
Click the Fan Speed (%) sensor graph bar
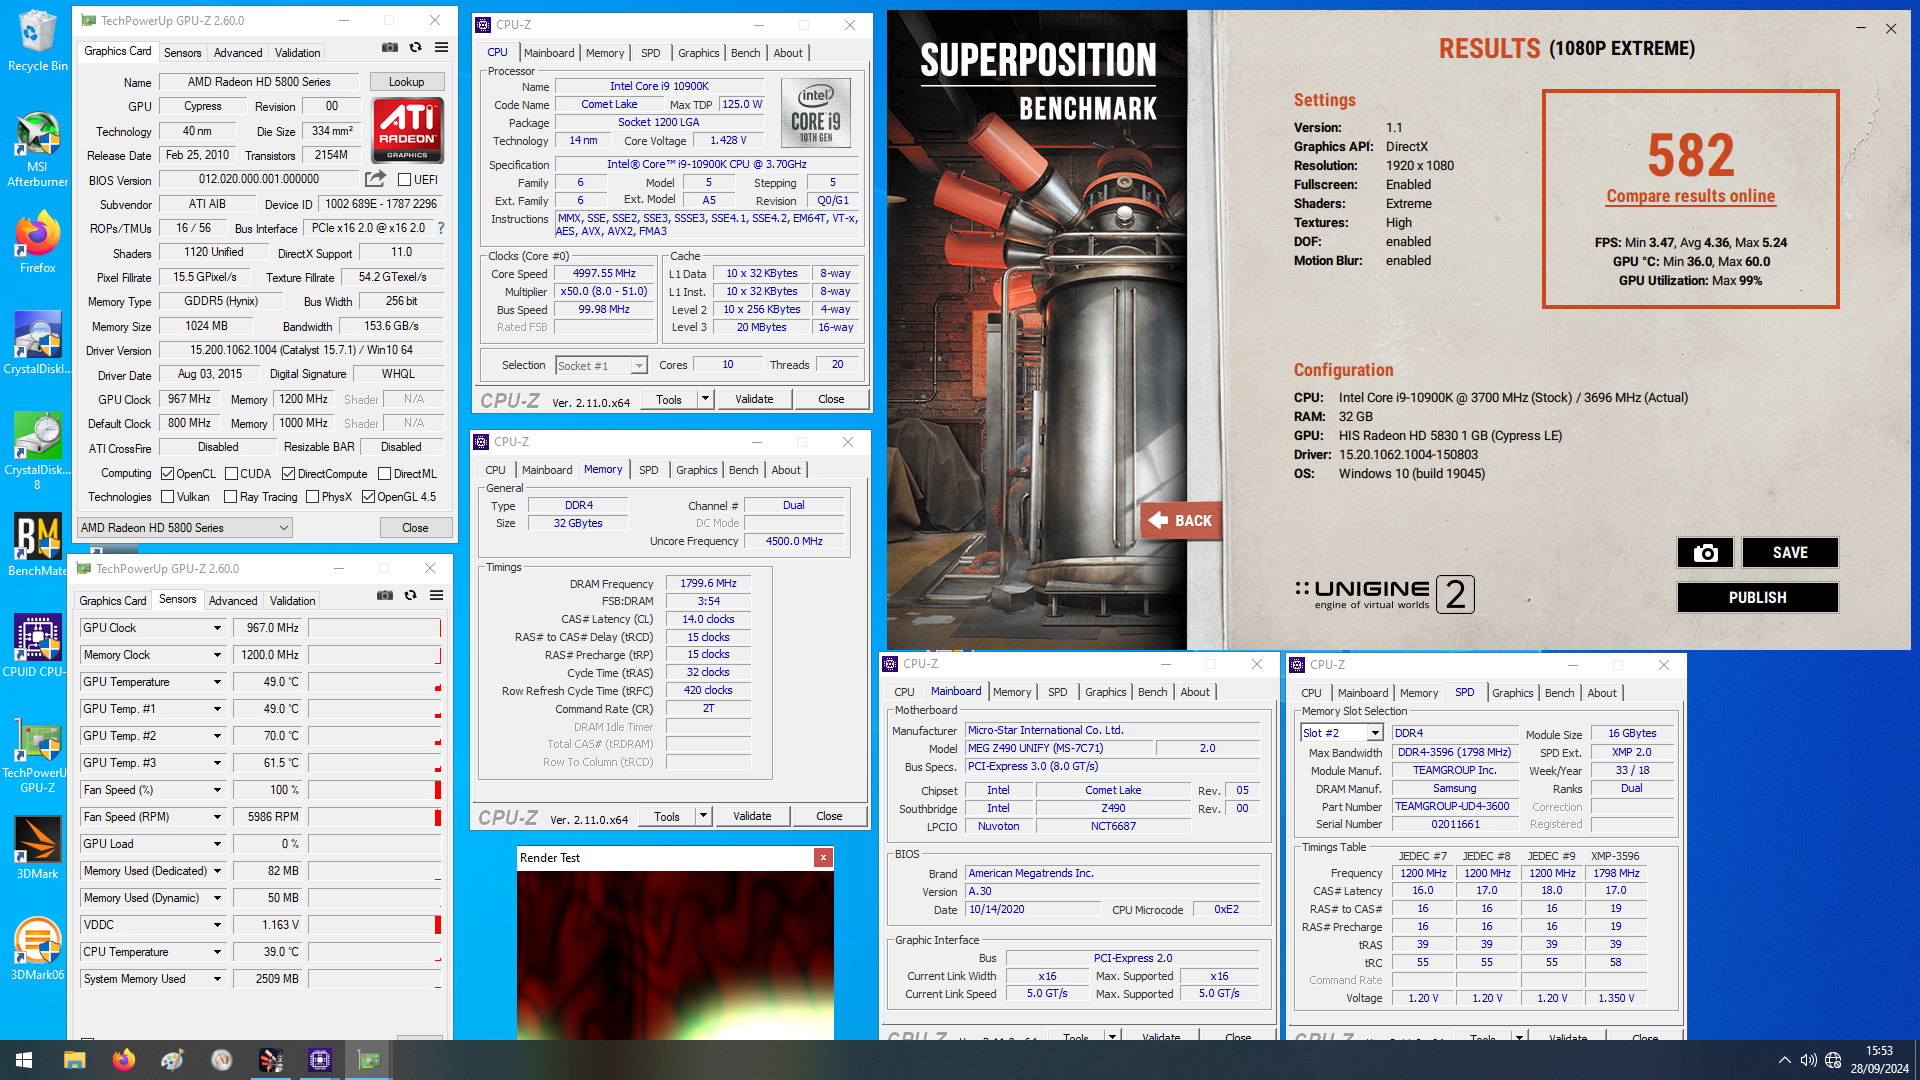point(375,790)
